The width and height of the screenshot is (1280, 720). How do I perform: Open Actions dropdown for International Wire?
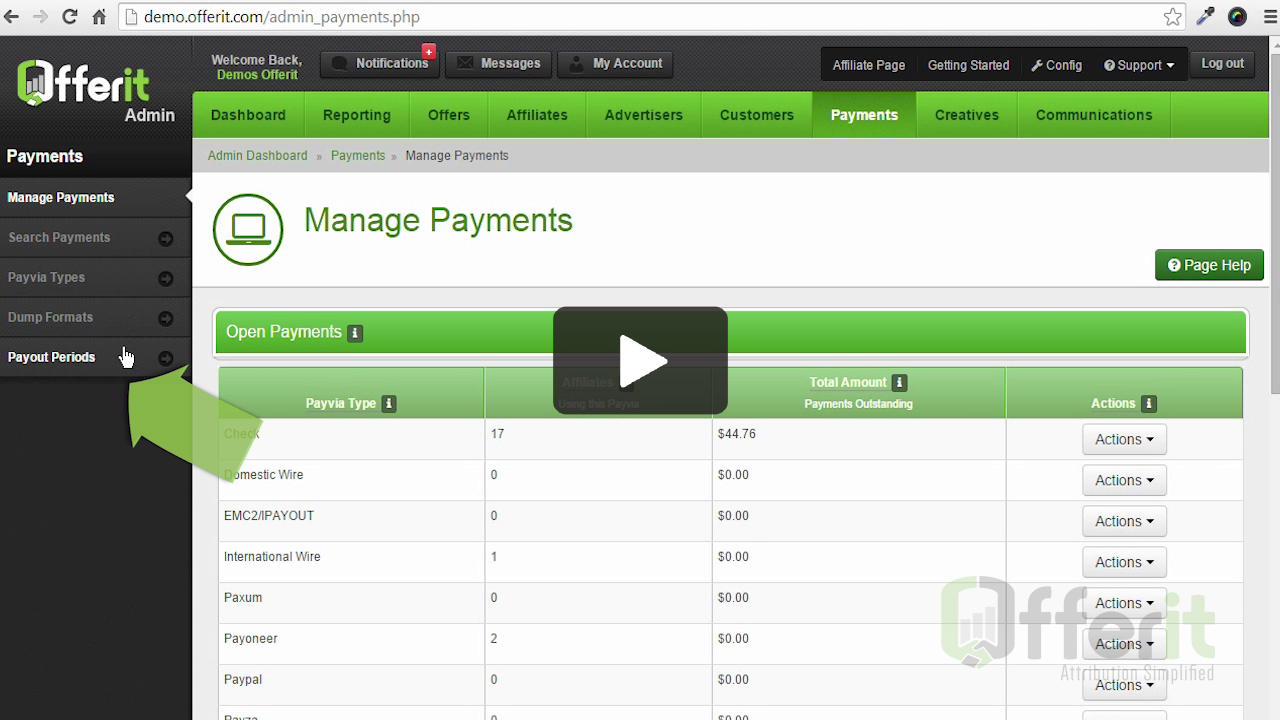(x=1124, y=562)
